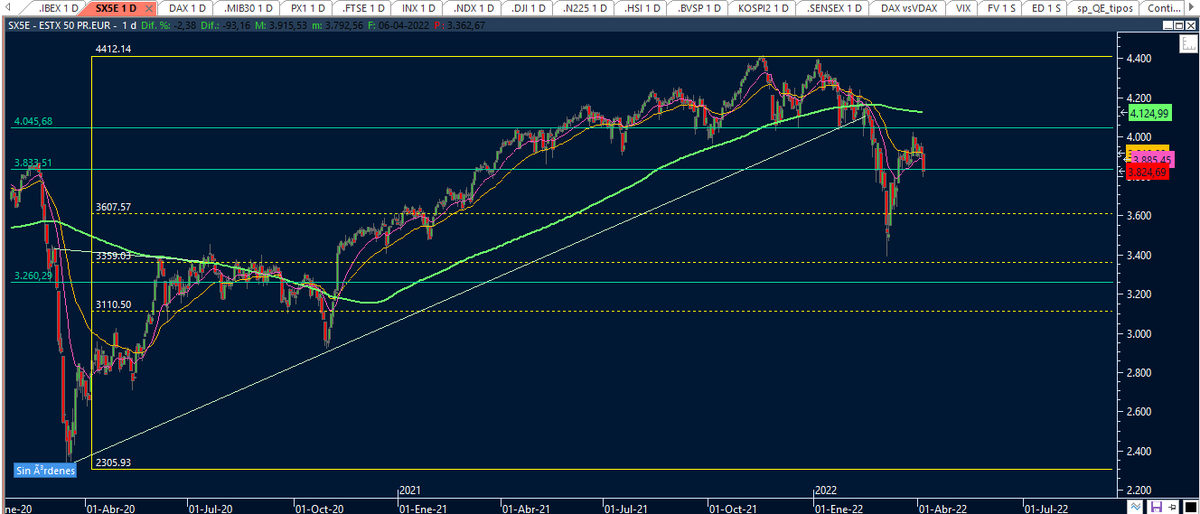
Task: Open the truncated Conti... tab
Action: [x=1163, y=8]
